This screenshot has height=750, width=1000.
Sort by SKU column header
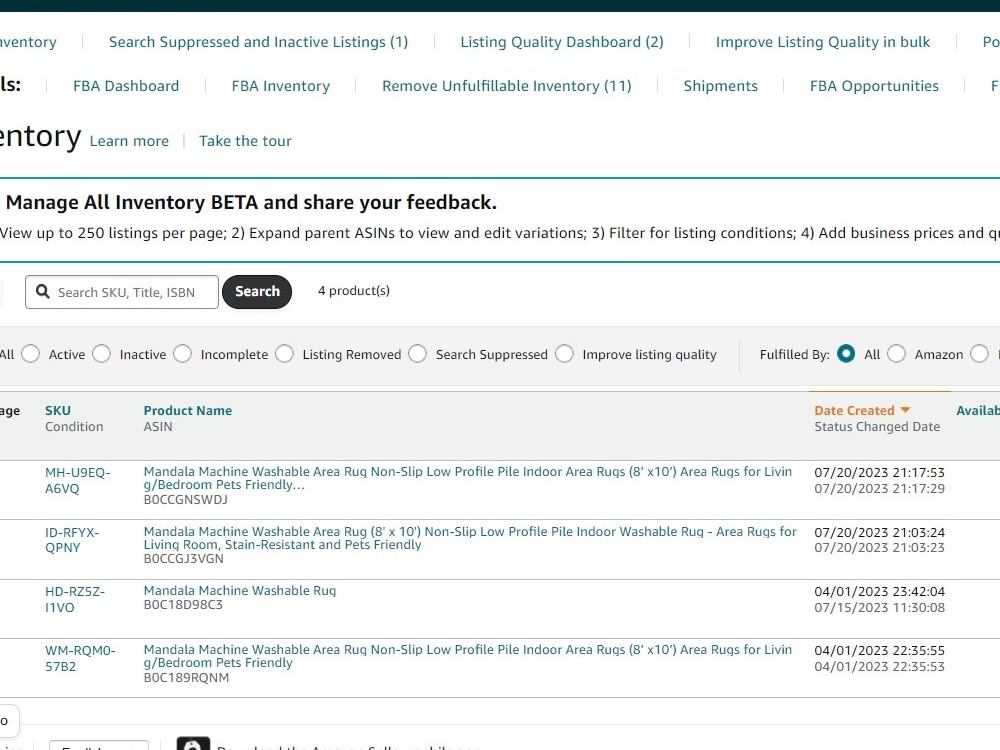click(x=58, y=411)
